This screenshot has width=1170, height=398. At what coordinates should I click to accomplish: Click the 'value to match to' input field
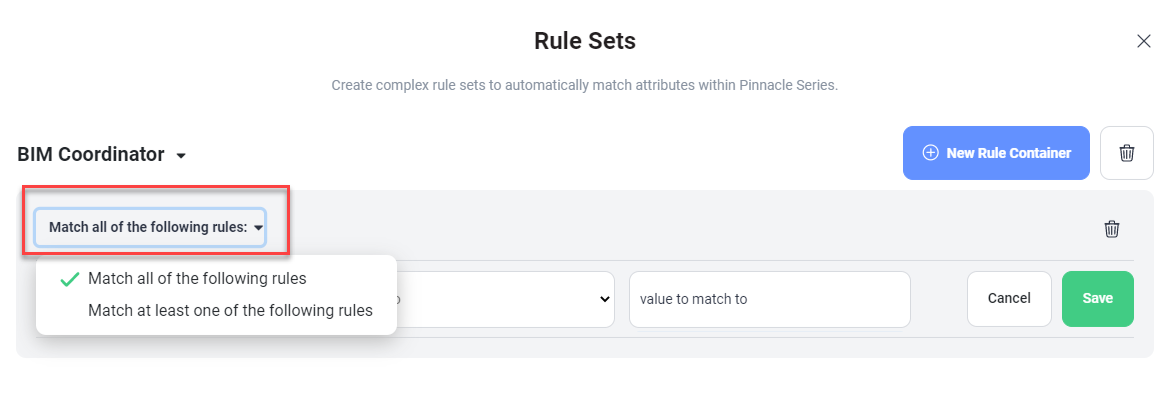click(769, 299)
